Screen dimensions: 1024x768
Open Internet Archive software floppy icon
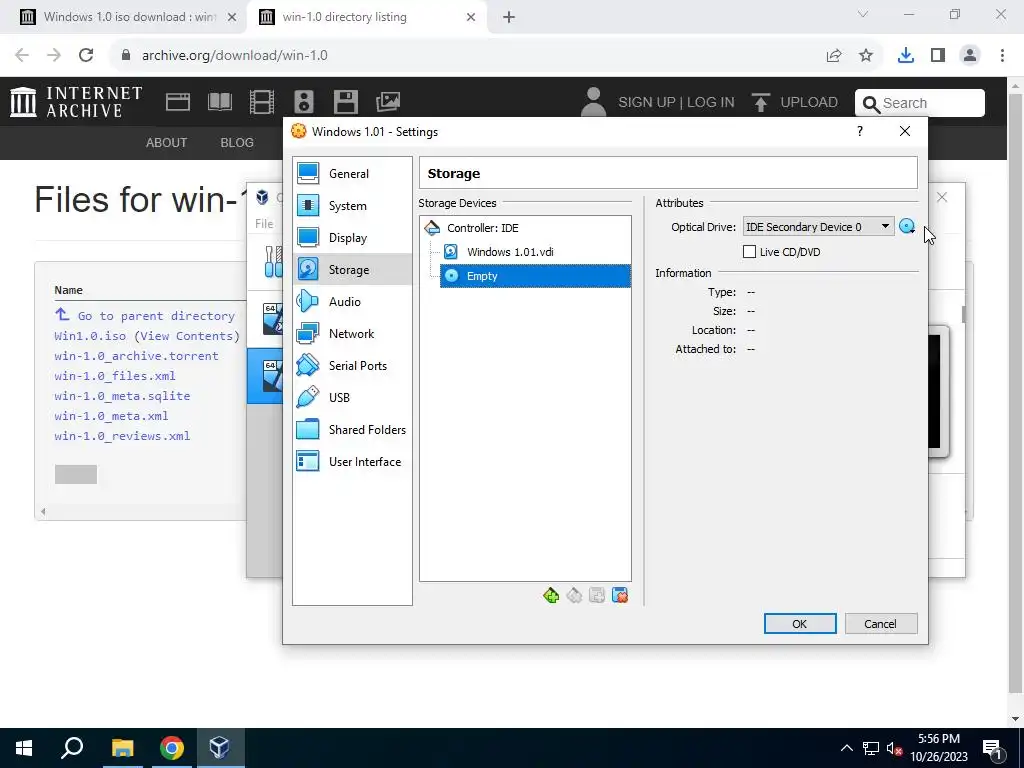point(345,102)
